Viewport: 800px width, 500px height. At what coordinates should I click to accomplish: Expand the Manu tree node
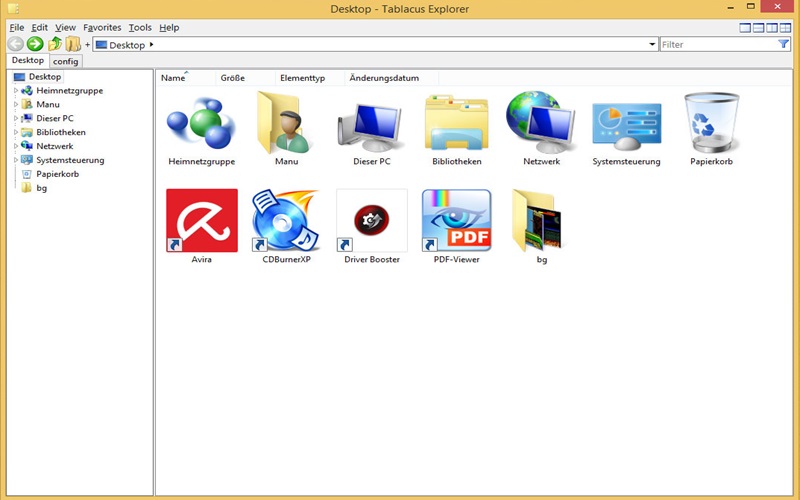coord(16,104)
